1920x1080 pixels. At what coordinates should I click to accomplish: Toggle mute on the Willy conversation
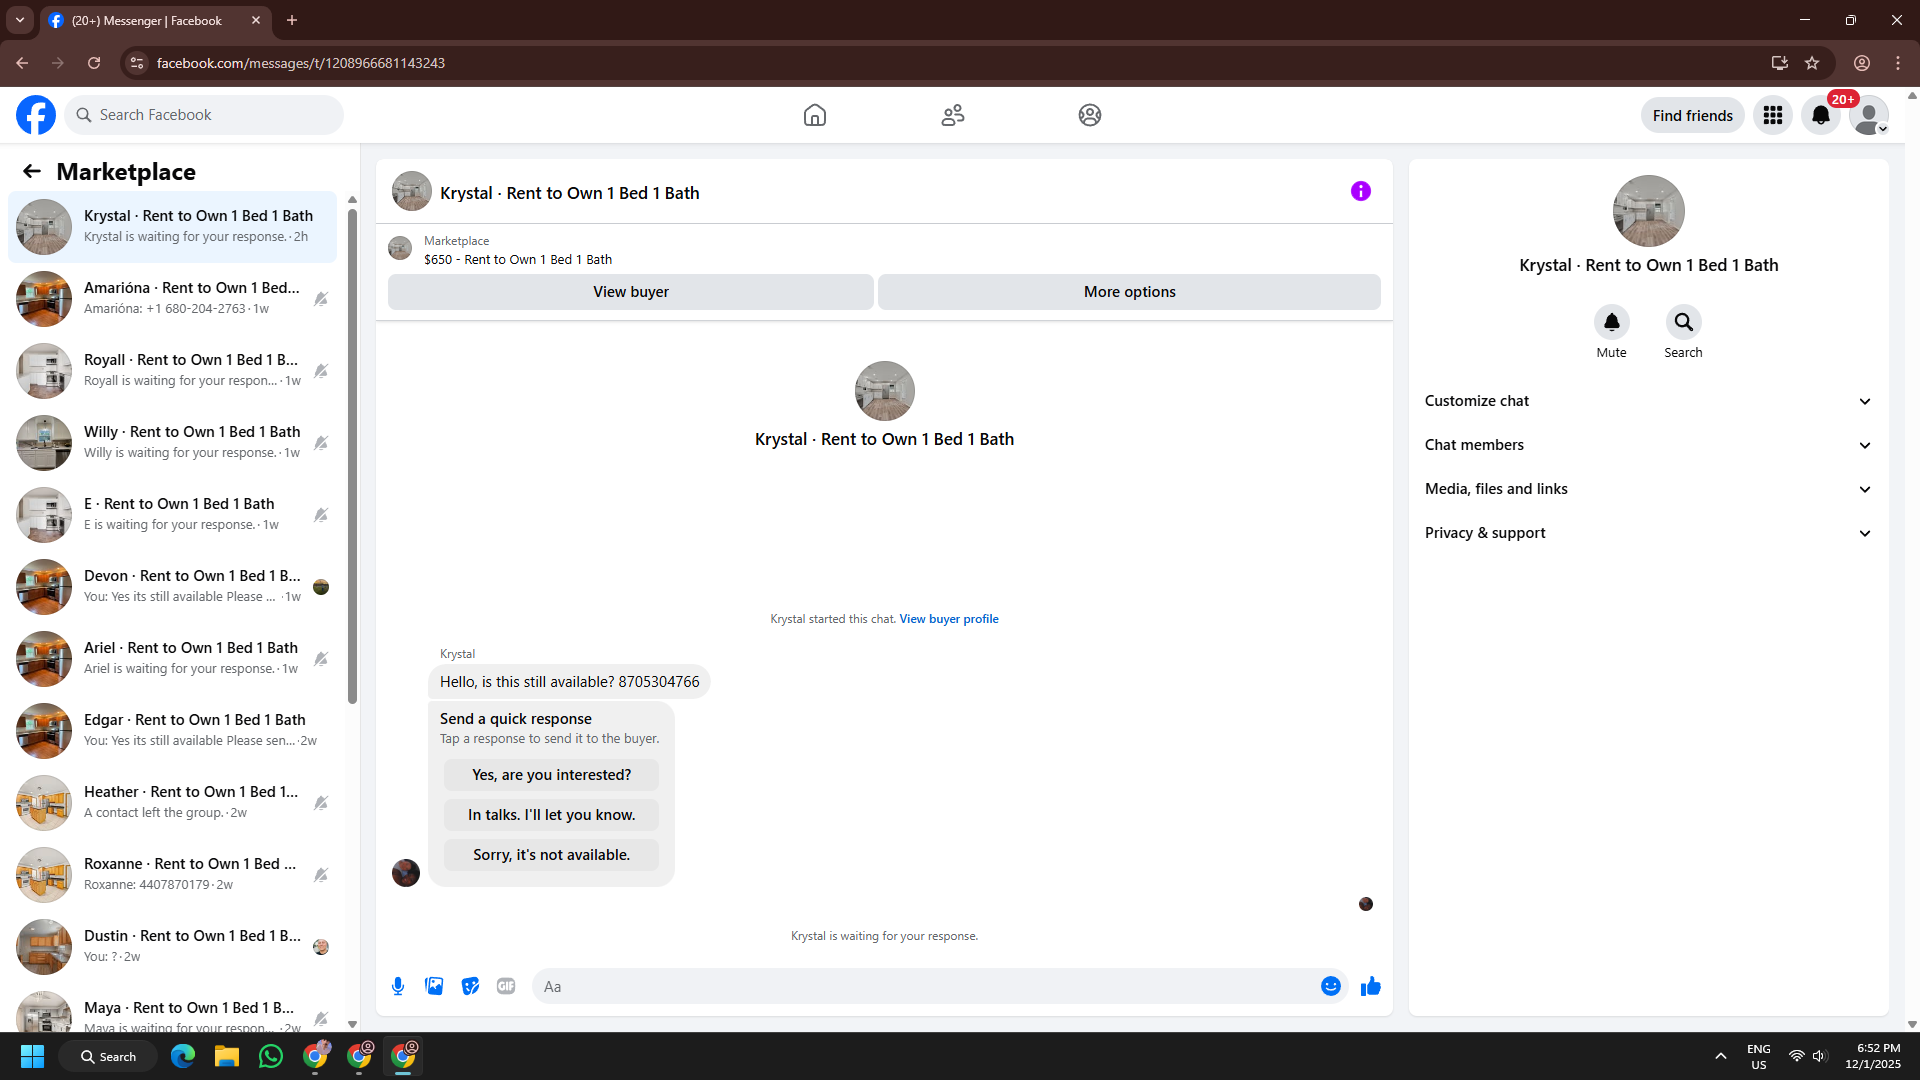(x=321, y=443)
